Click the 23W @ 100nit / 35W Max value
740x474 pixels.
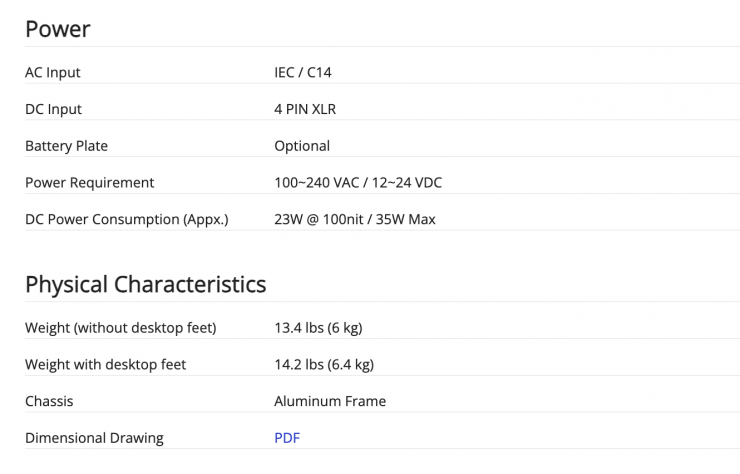(355, 219)
